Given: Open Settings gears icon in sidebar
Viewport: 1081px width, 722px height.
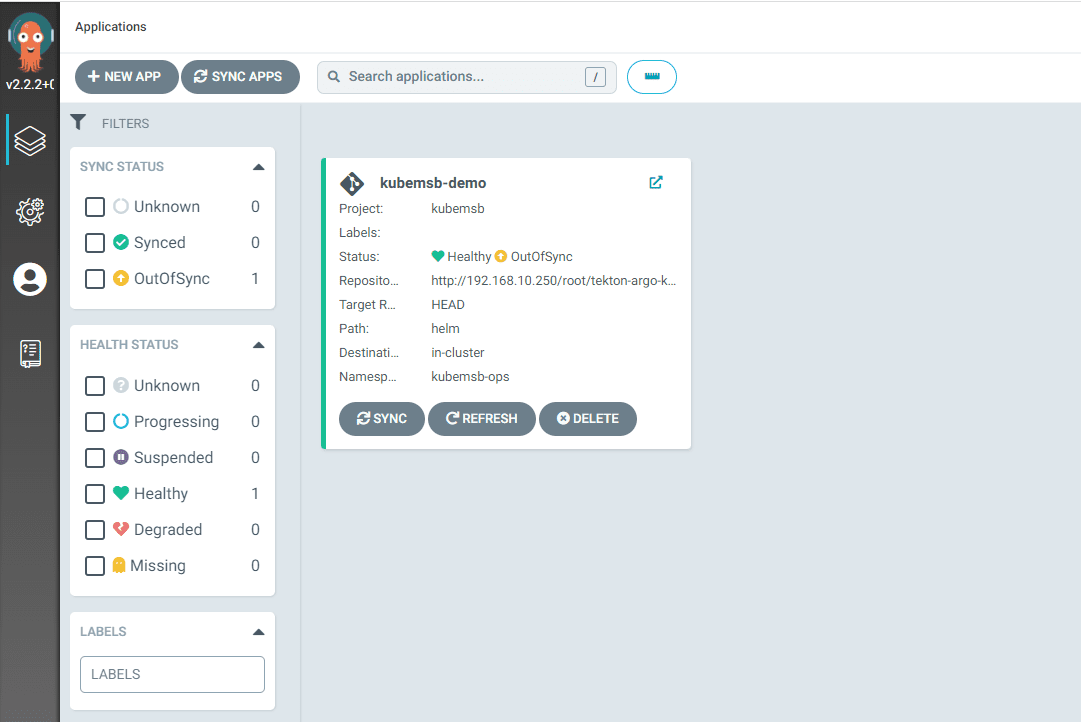Looking at the screenshot, I should (x=30, y=211).
